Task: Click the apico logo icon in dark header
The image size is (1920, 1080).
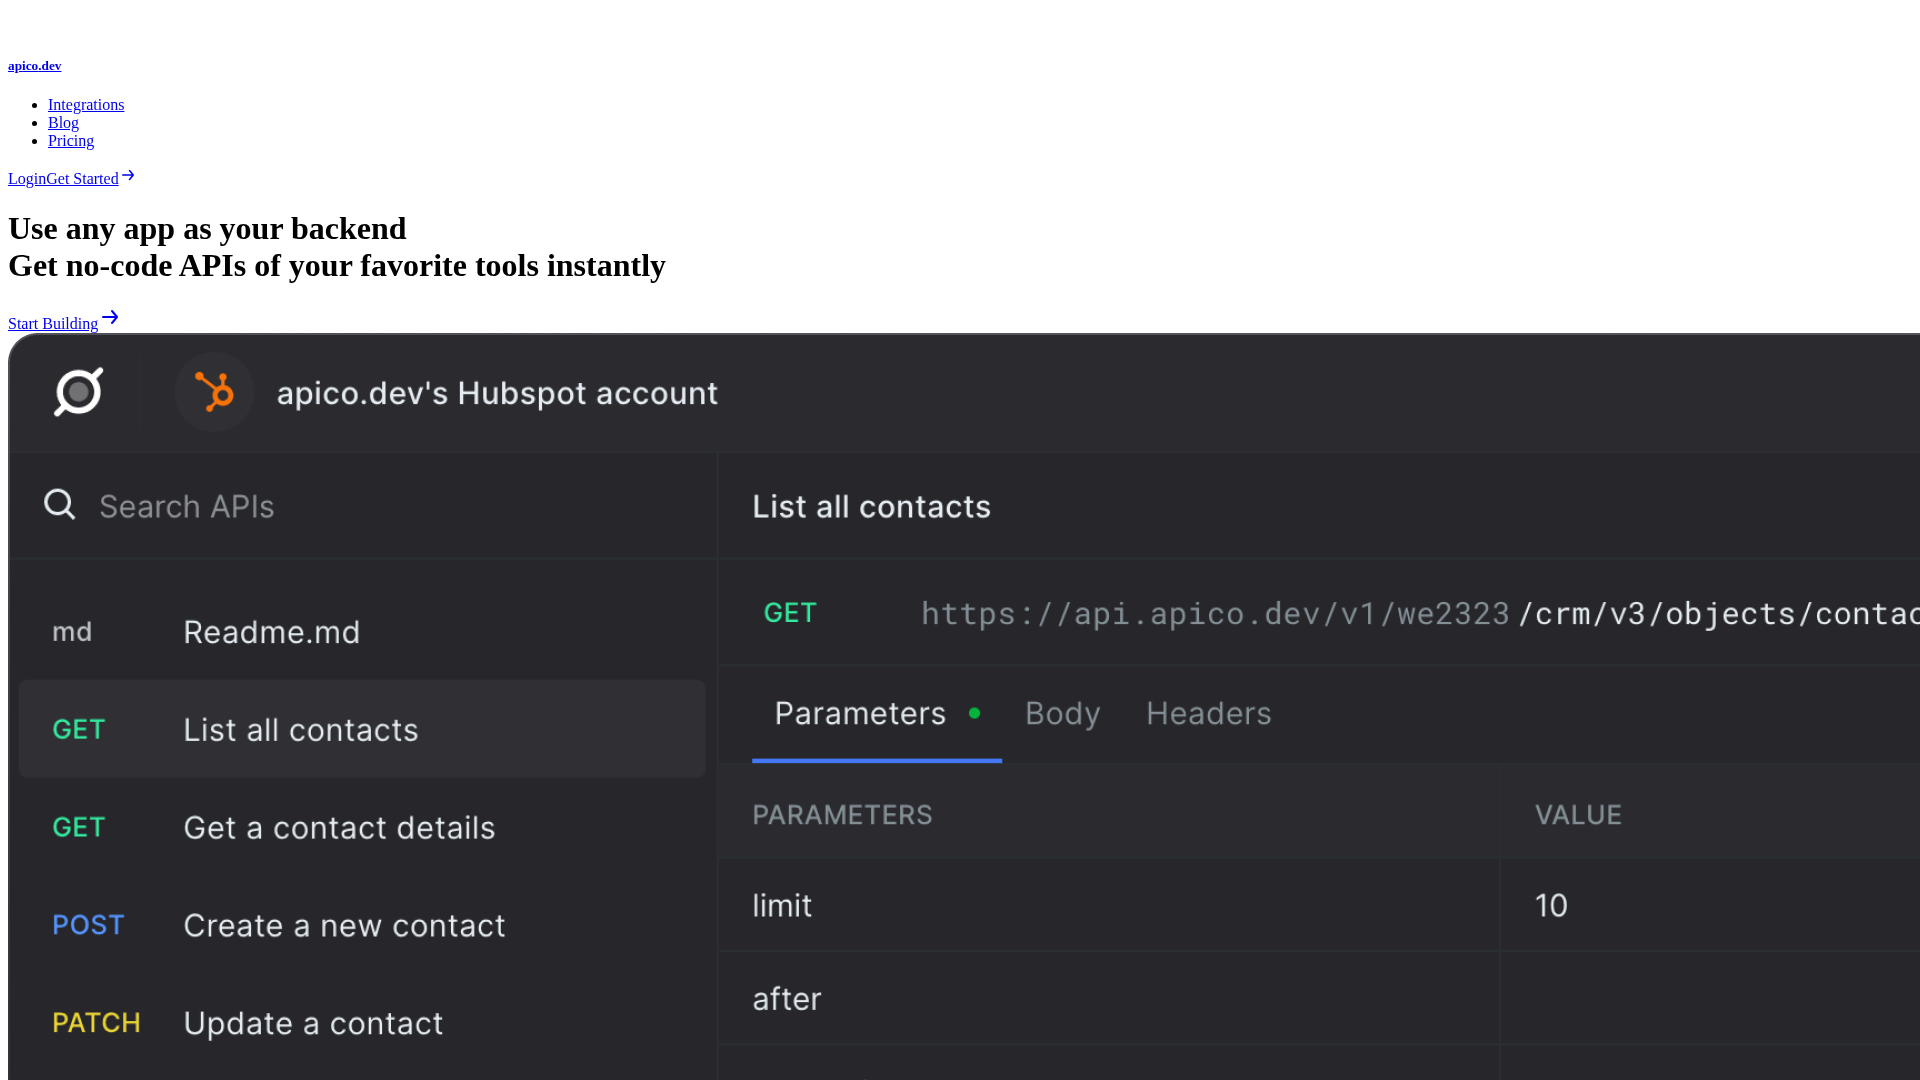Action: click(x=79, y=392)
